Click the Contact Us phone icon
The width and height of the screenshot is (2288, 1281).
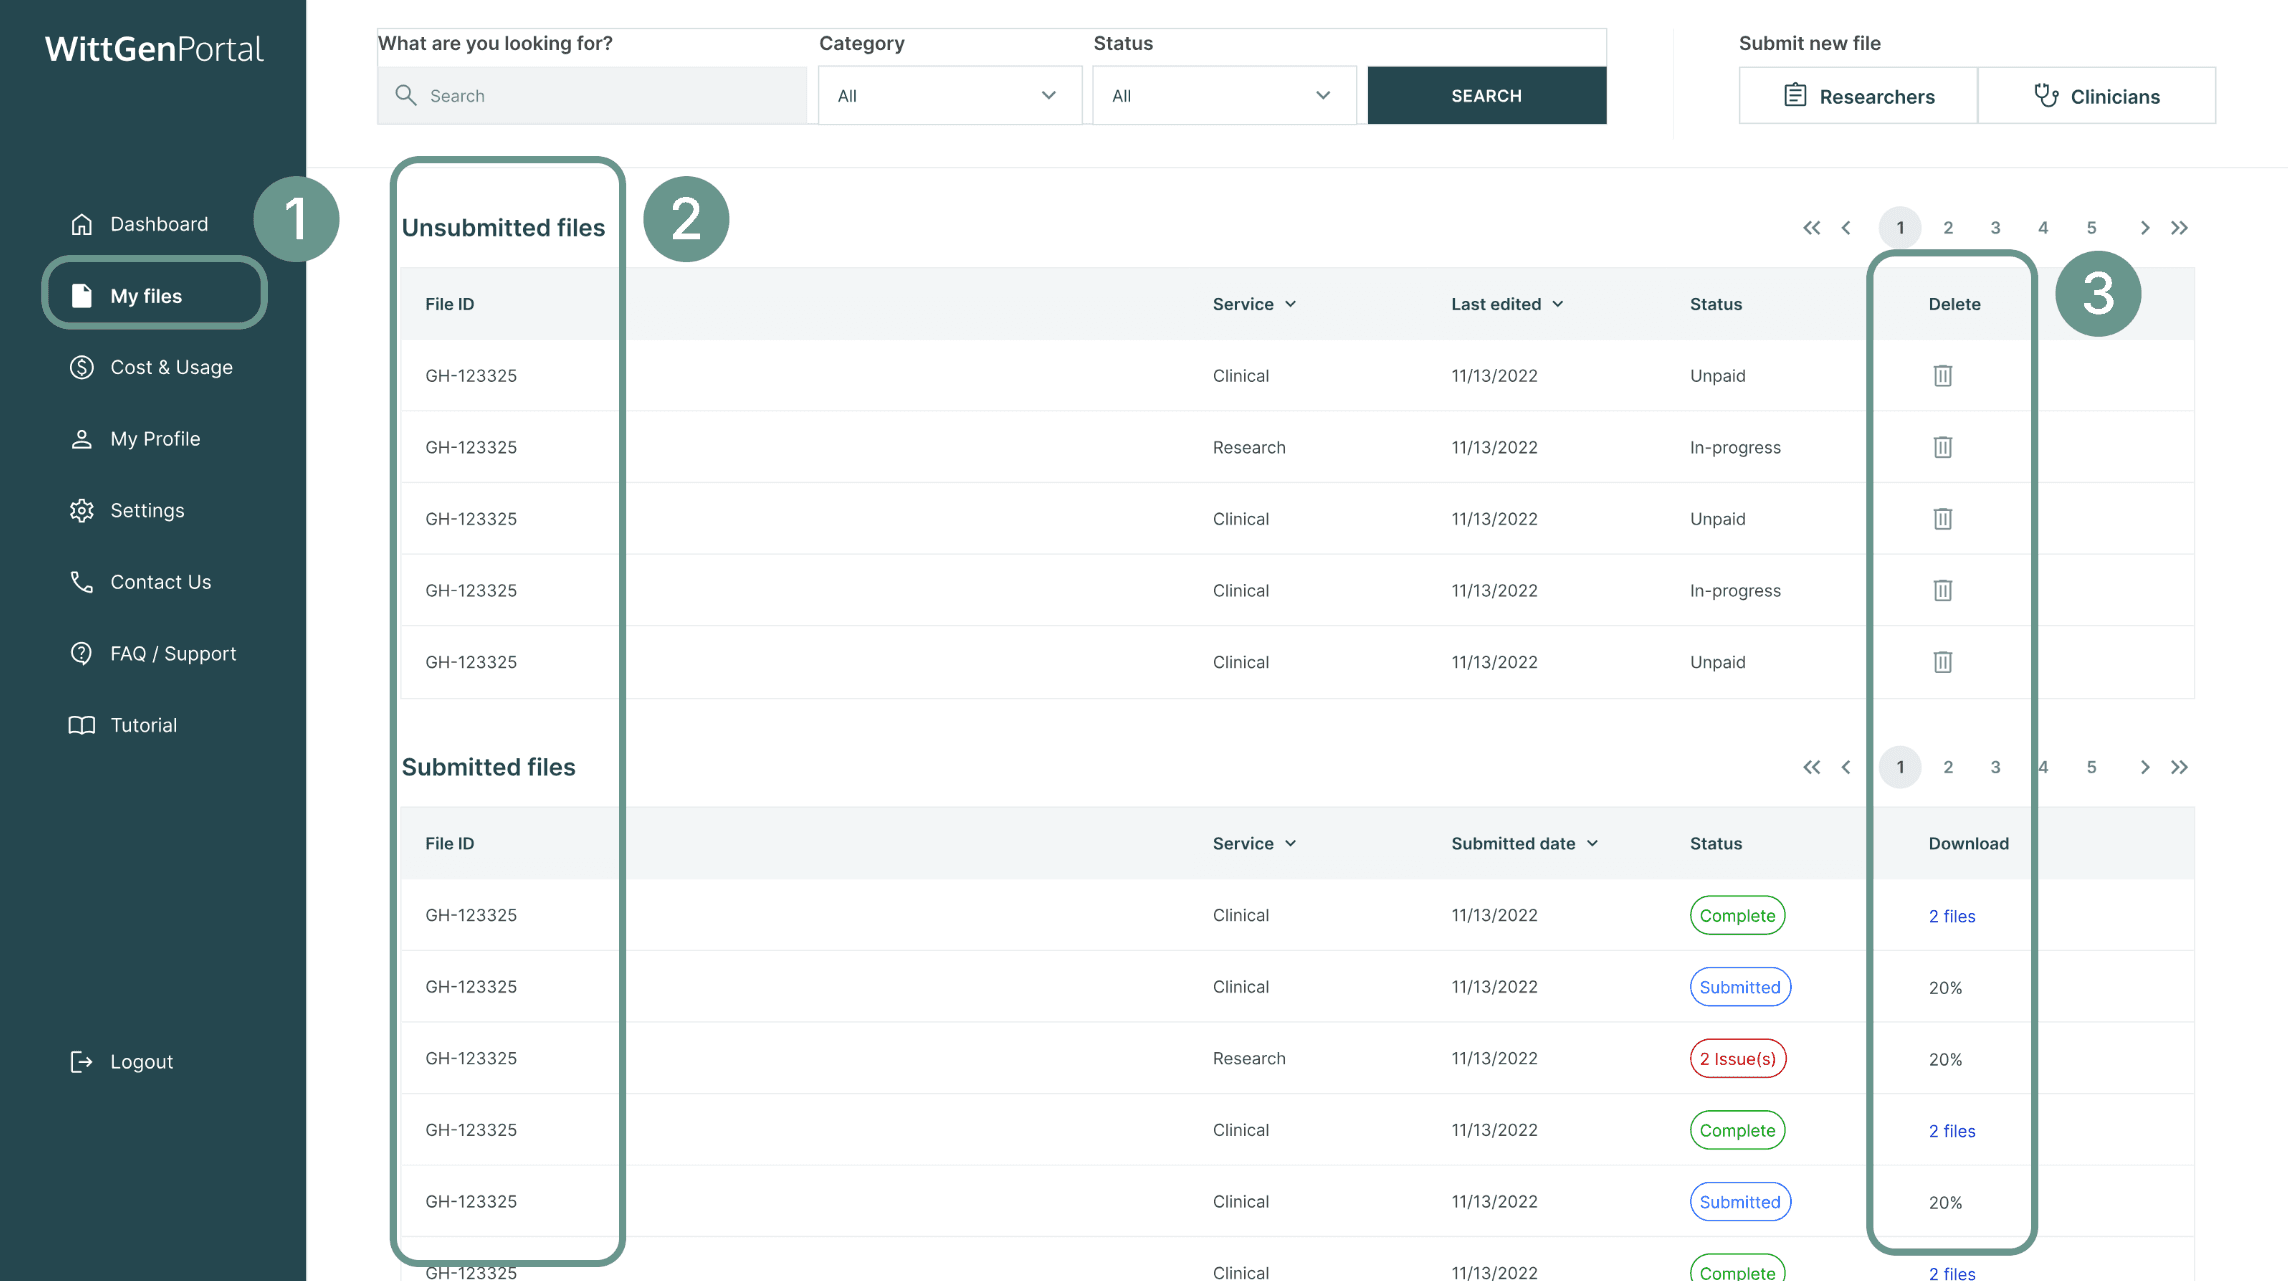(82, 582)
